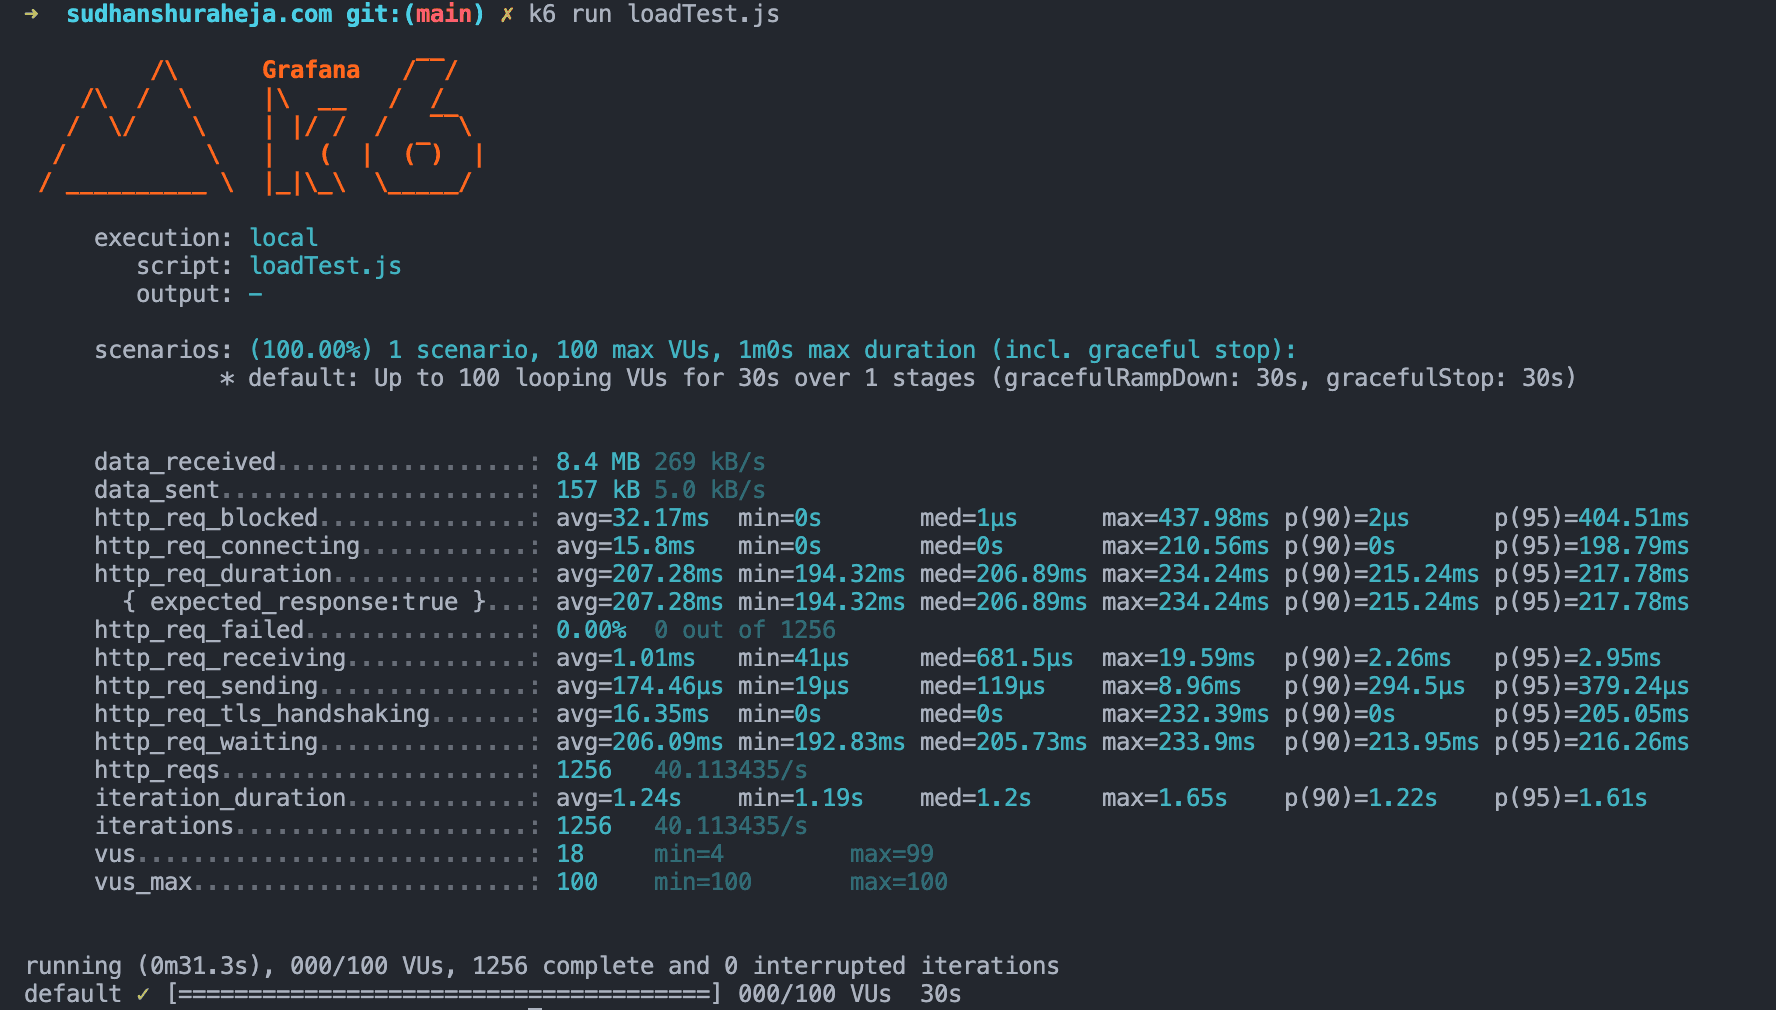This screenshot has width=1776, height=1010.
Task: Click http_req_receiving 'avg=1.01ms'
Action: 625,658
